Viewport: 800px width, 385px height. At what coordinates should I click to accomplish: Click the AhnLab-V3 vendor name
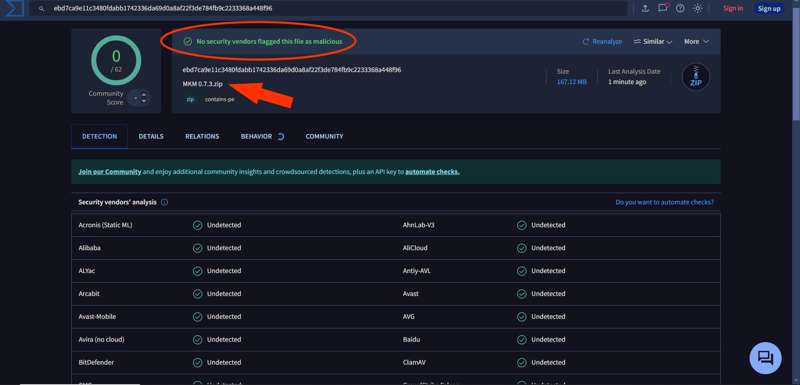pyautogui.click(x=418, y=225)
